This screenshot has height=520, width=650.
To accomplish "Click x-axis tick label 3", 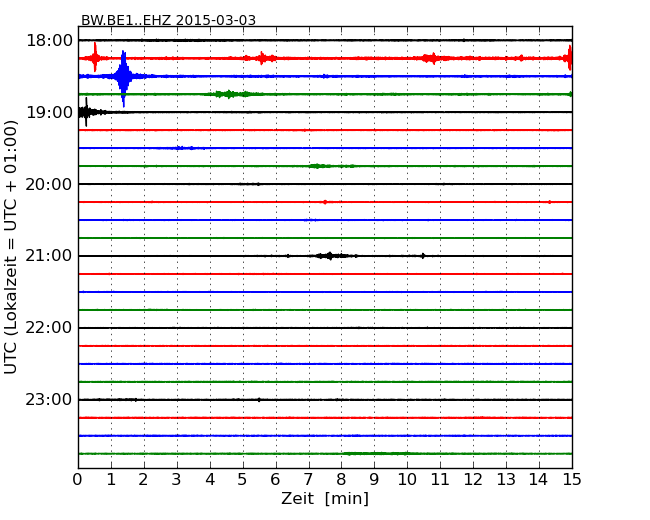I will (177, 480).
